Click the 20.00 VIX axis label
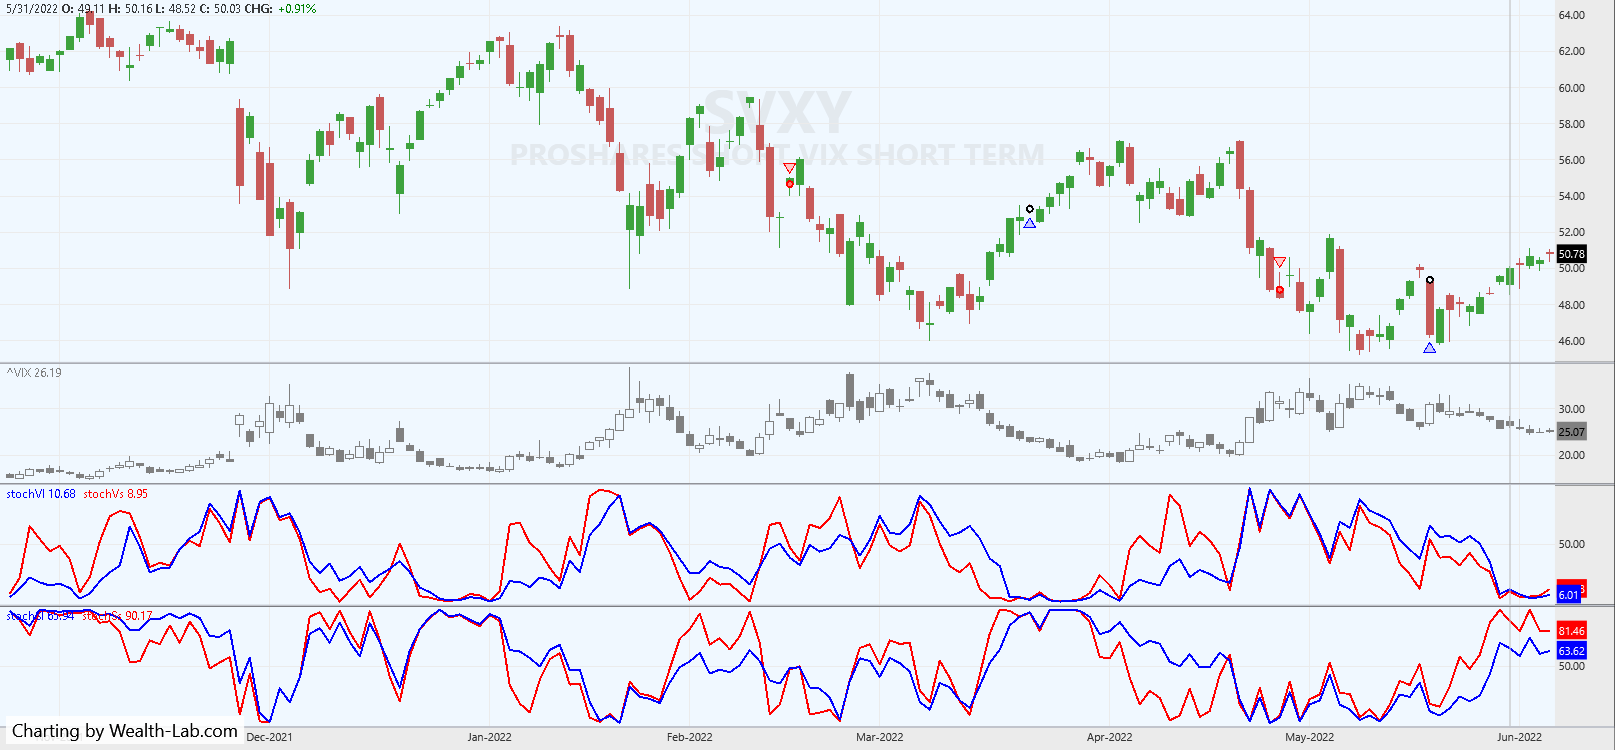Image resolution: width=1615 pixels, height=750 pixels. point(1572,455)
